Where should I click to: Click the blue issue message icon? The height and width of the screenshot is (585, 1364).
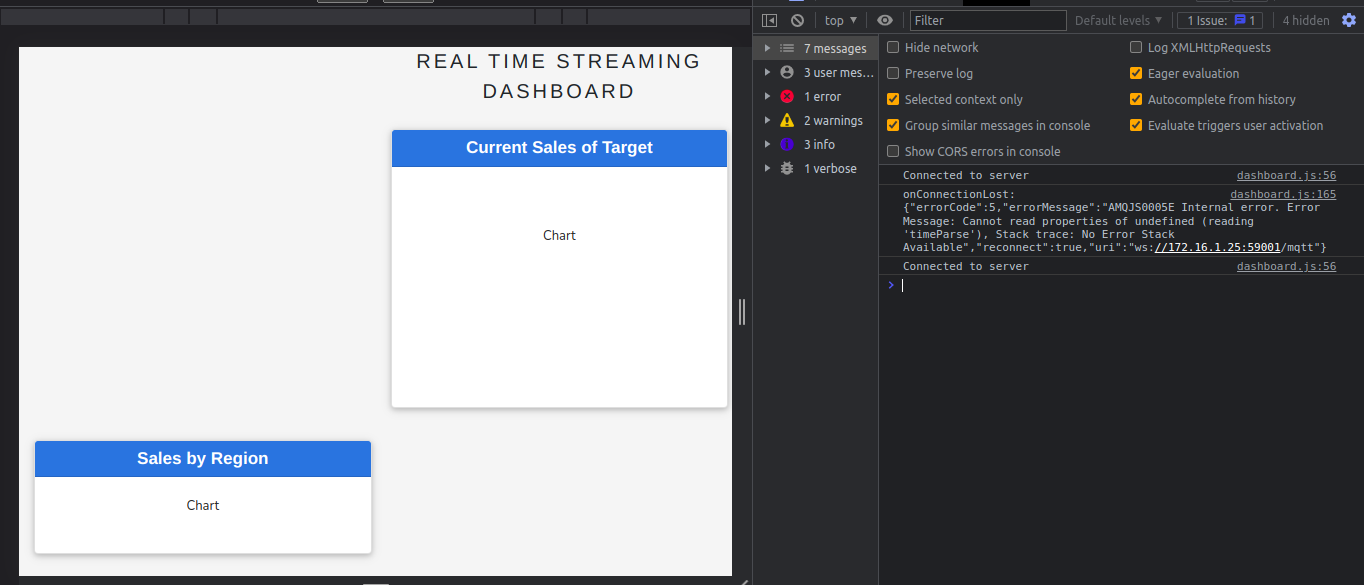pos(1240,20)
